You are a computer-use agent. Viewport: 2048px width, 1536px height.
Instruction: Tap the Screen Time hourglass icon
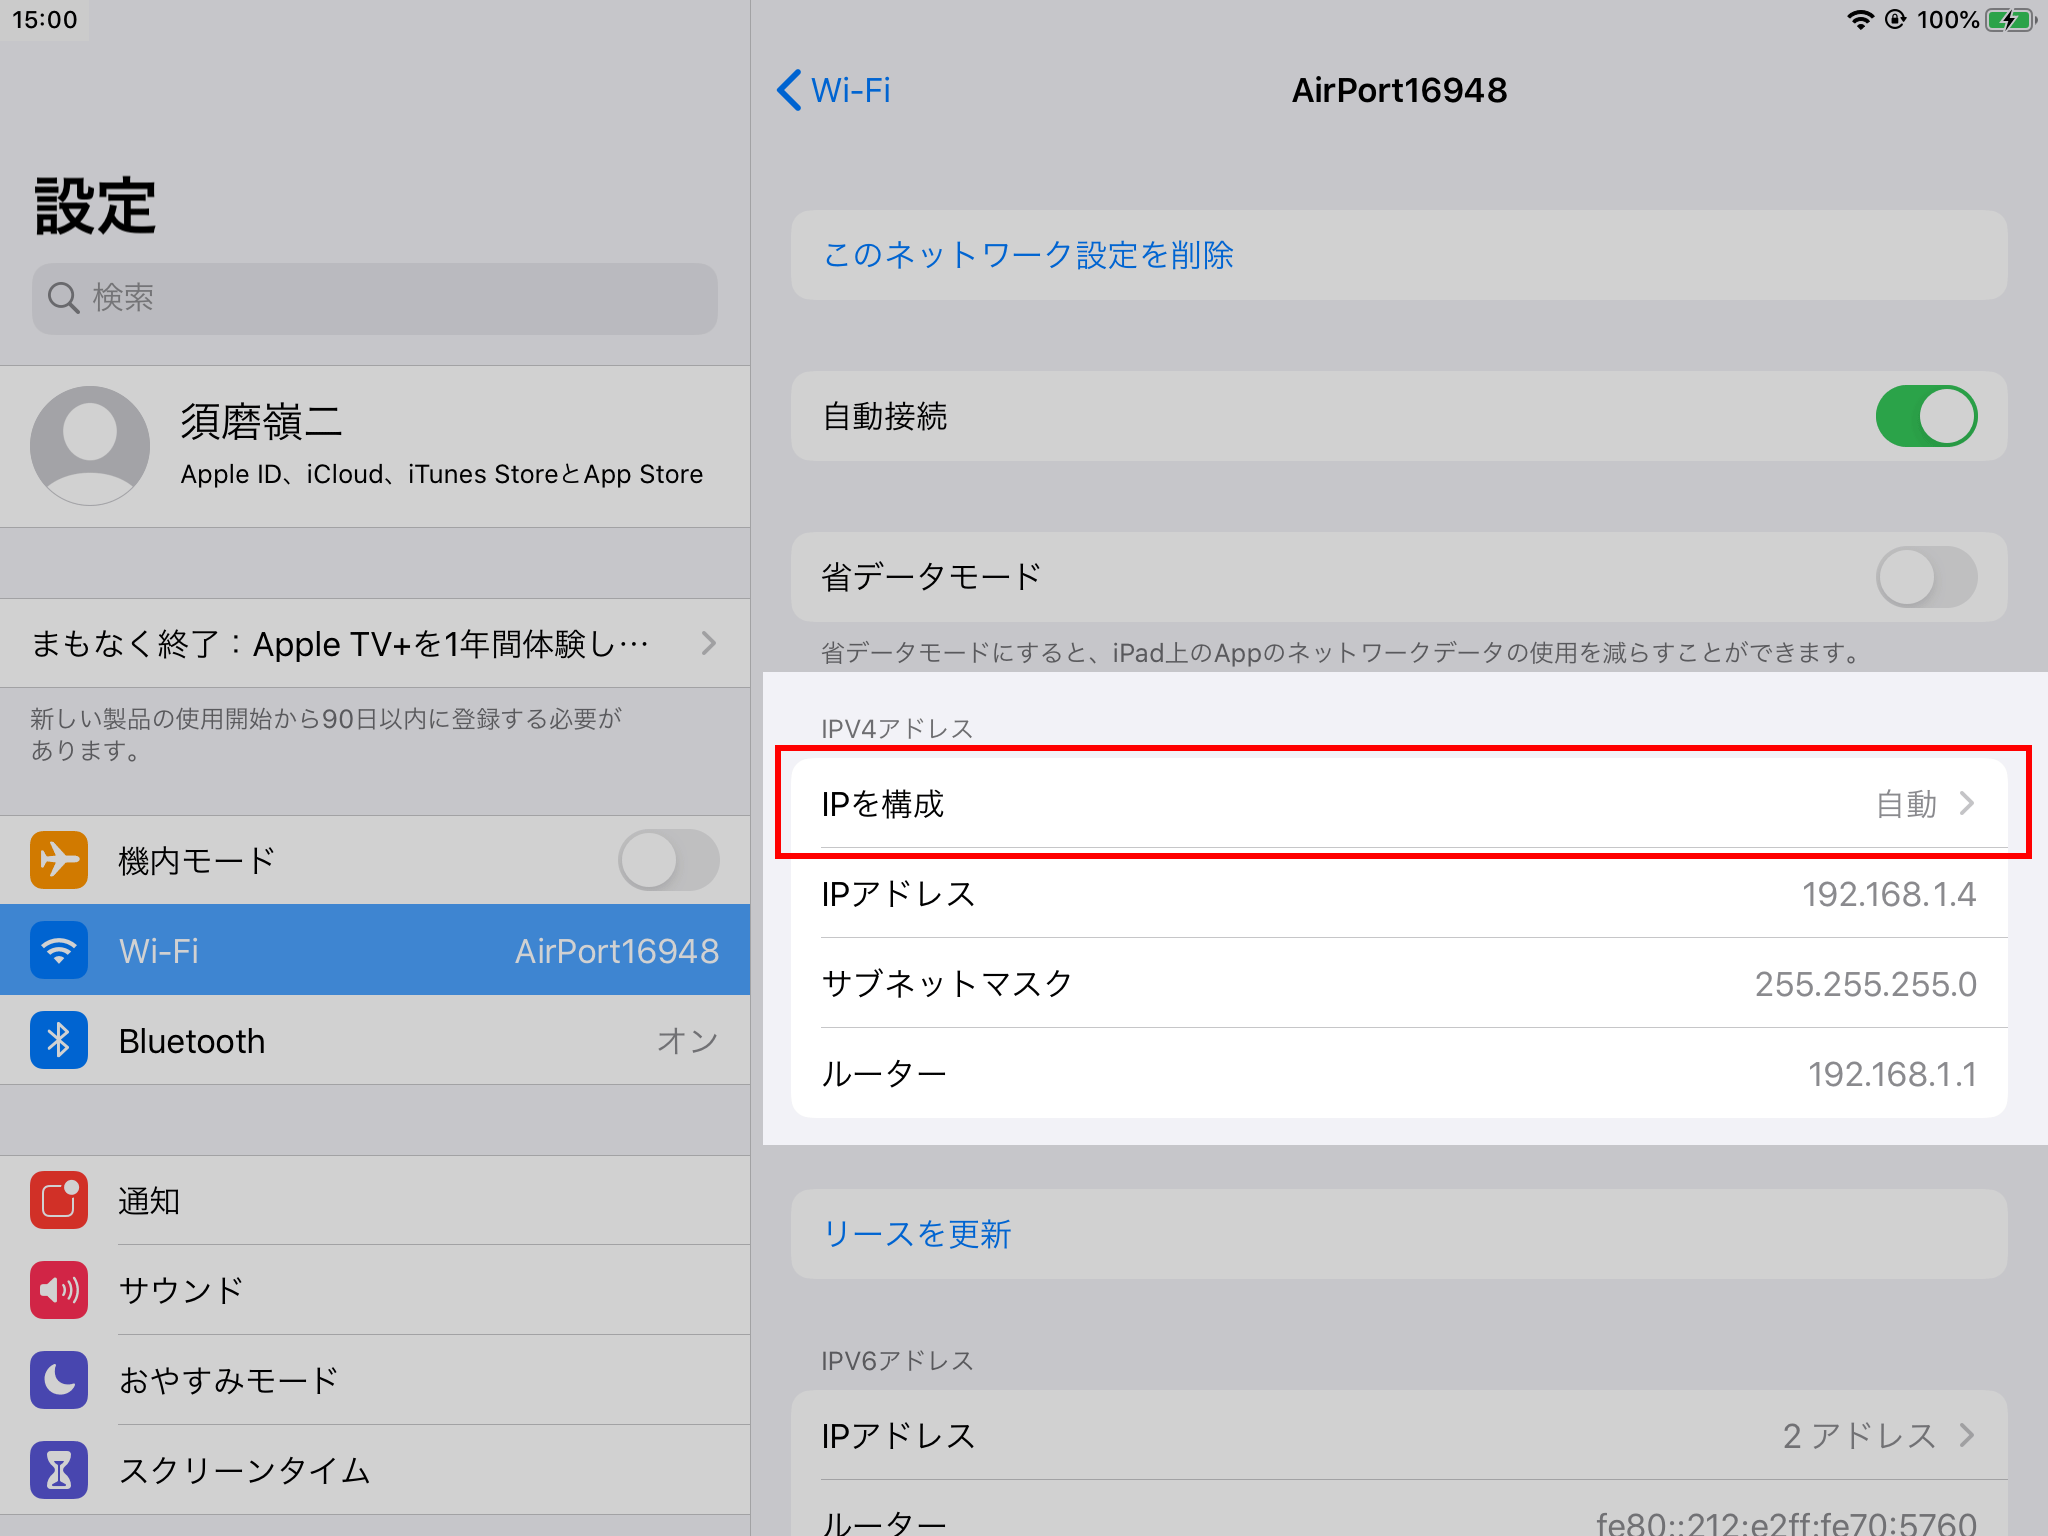coord(59,1470)
